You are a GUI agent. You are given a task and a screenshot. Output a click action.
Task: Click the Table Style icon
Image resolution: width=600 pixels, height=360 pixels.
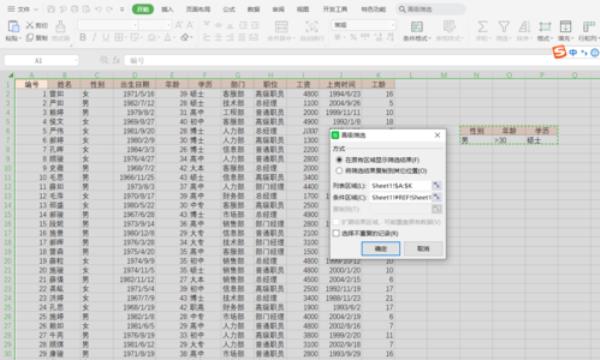[449, 27]
